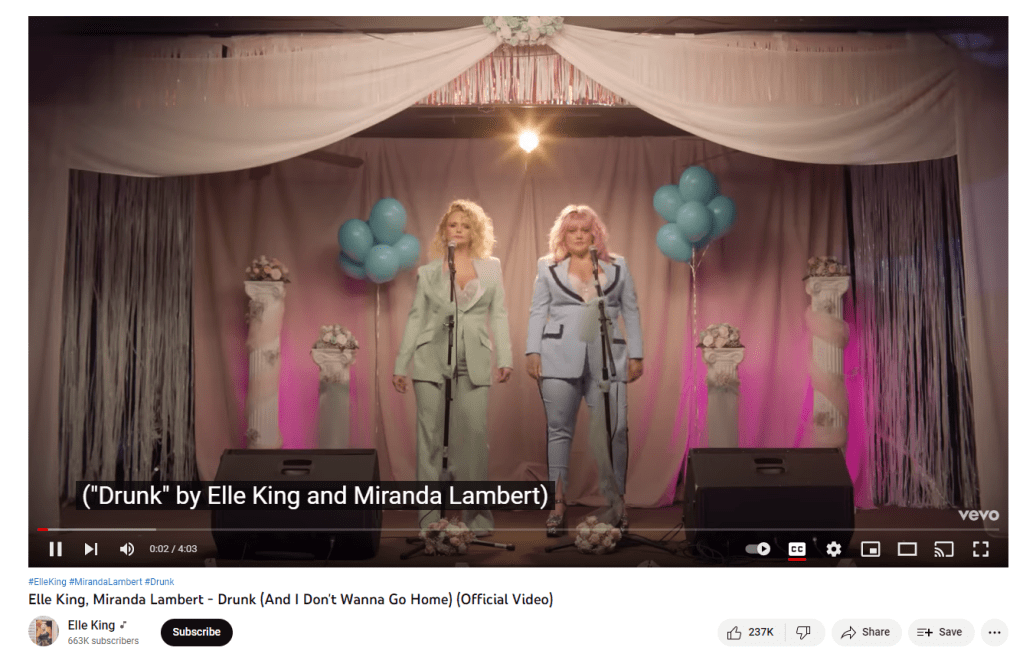Dislike this video
This screenshot has height=654, width=1023.
(x=804, y=632)
